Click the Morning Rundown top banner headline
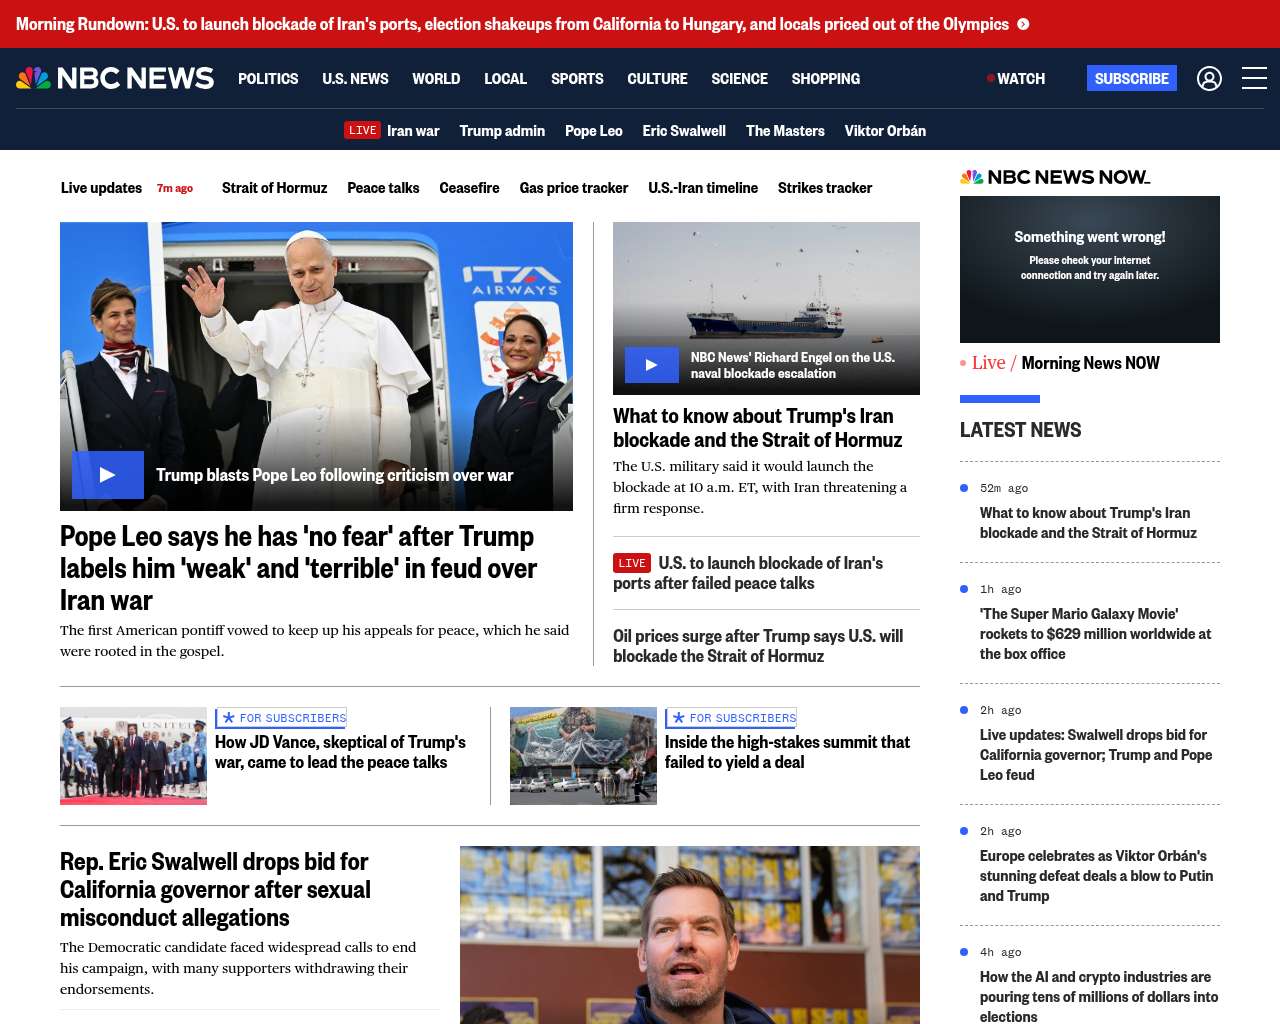Screen dimensions: 1280x1024 tap(512, 24)
